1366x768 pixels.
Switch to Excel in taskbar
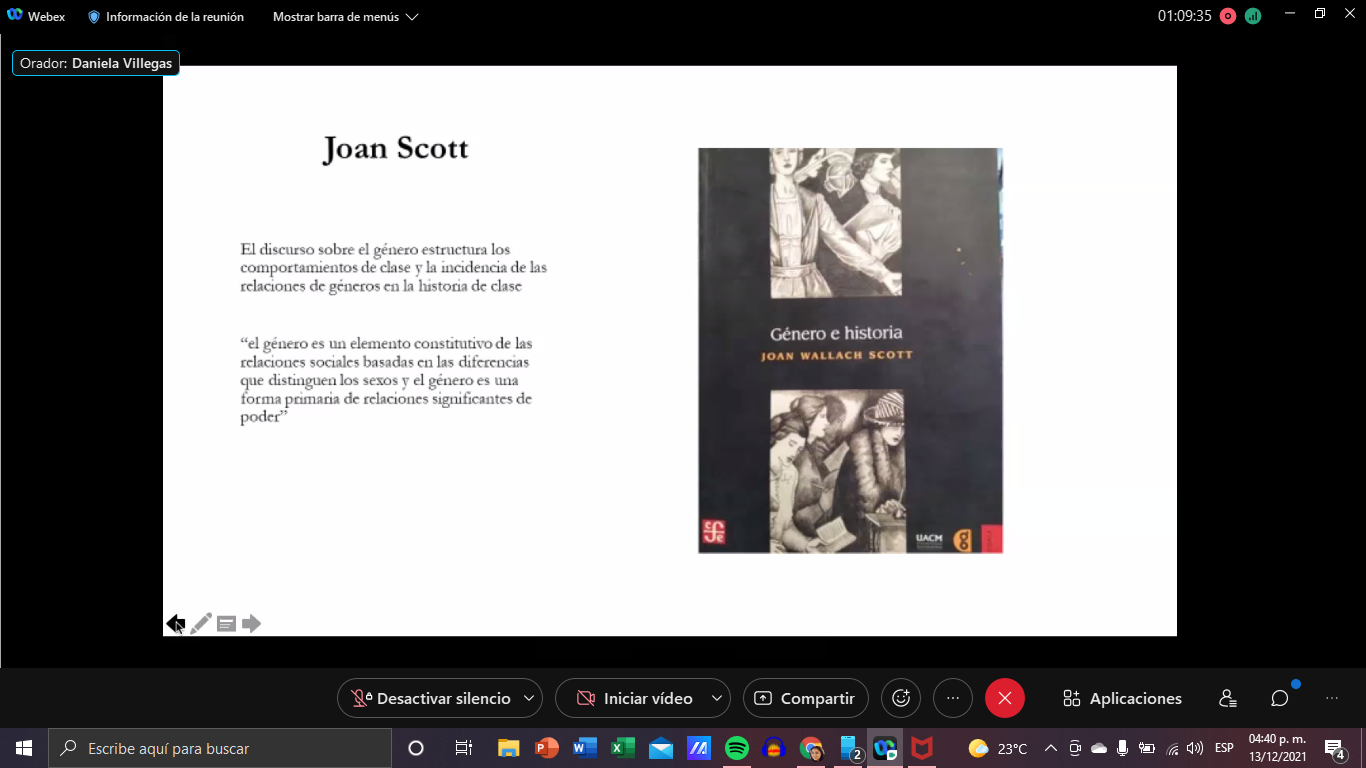tap(623, 748)
